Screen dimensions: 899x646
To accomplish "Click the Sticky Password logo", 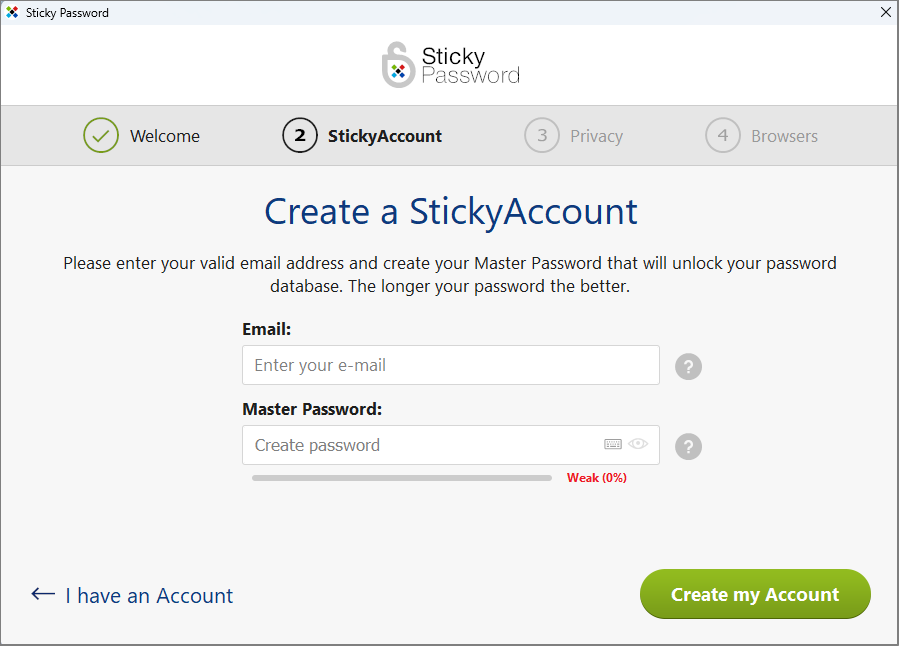I will [449, 64].
